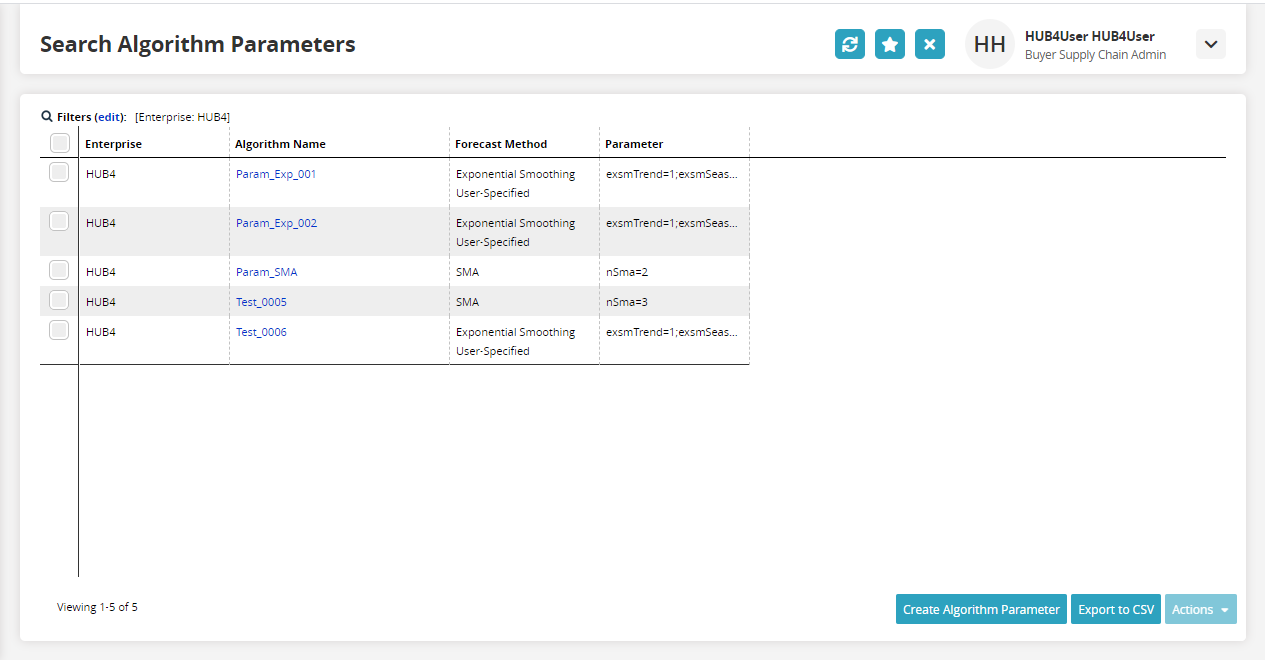The width and height of the screenshot is (1265, 660).
Task: Click the X close-tab icon
Action: coord(930,44)
